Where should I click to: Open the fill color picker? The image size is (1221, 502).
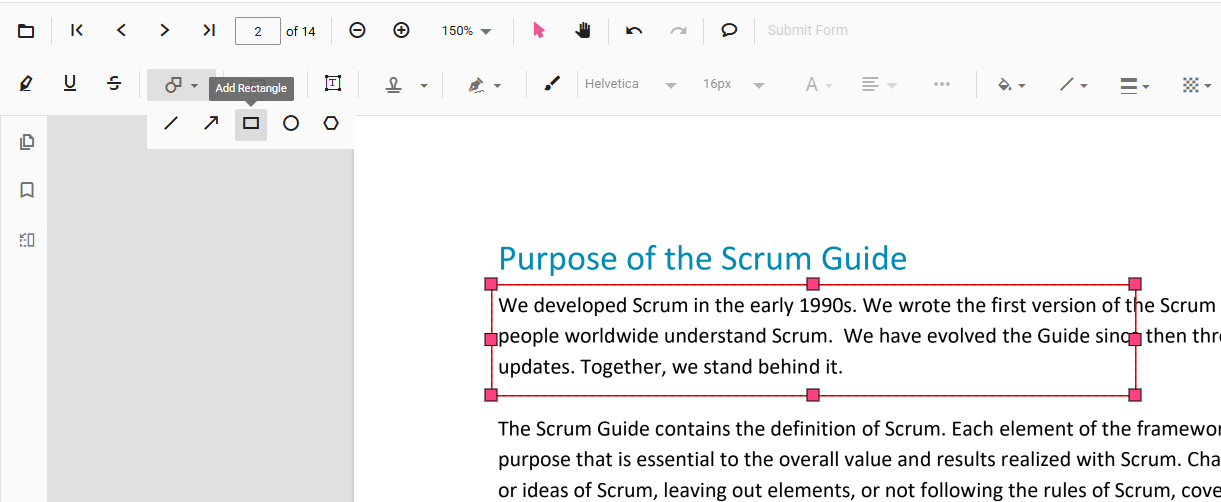(1011, 85)
